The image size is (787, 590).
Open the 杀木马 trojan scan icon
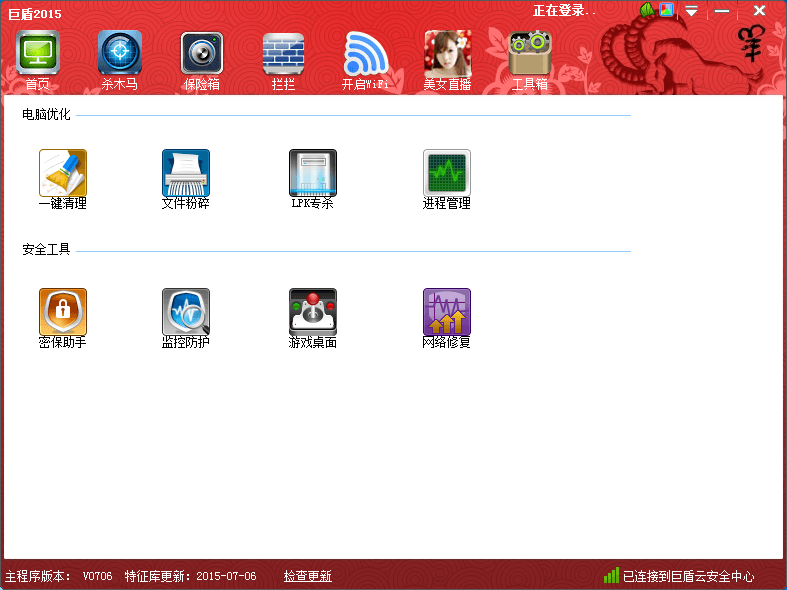pos(119,53)
